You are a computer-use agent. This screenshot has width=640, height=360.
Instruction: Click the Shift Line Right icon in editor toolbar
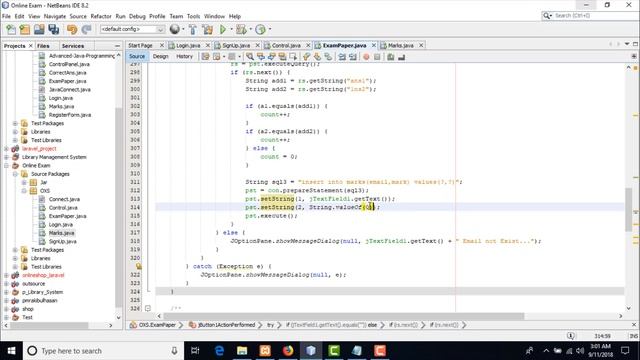tap(353, 57)
